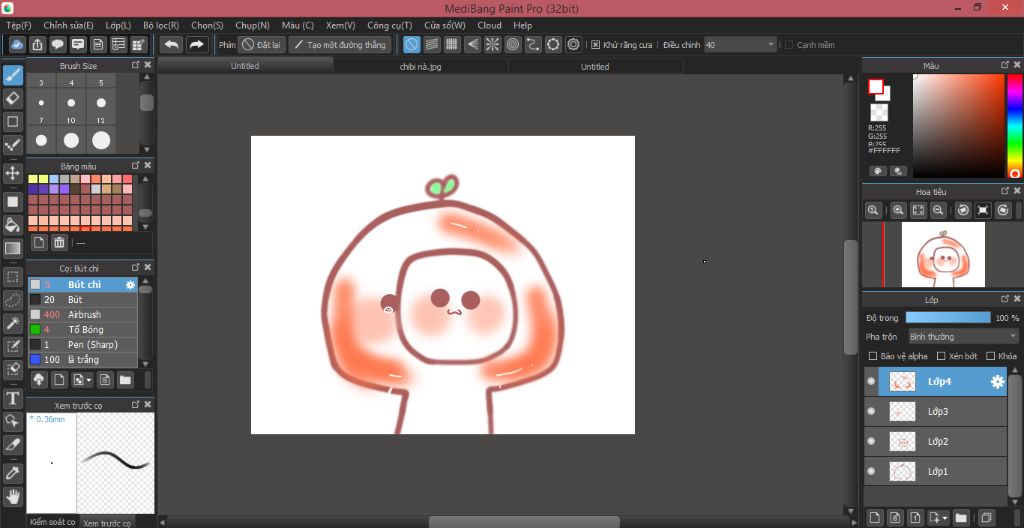The height and width of the screenshot is (528, 1024).
Task: Enable Xén bớt checkbox
Action: click(941, 356)
